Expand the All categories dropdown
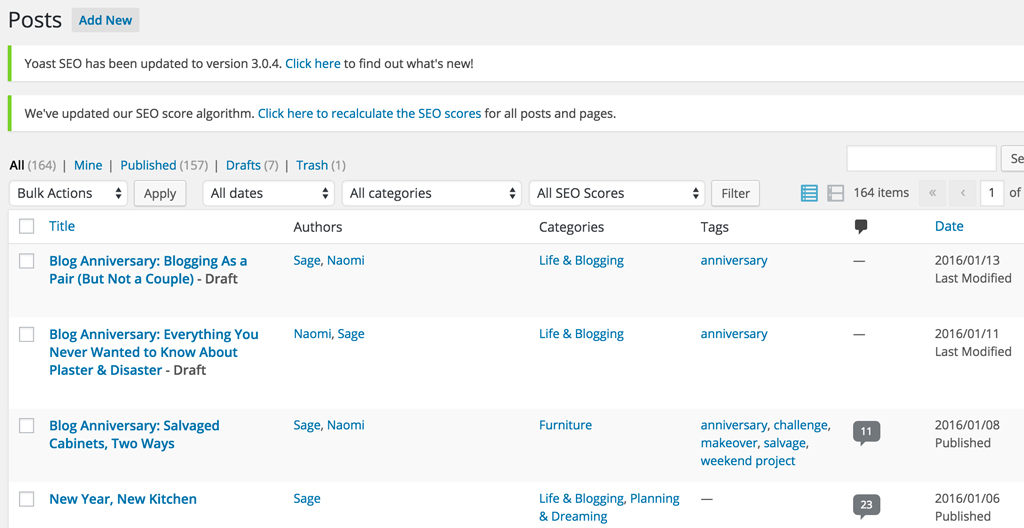 click(x=432, y=193)
